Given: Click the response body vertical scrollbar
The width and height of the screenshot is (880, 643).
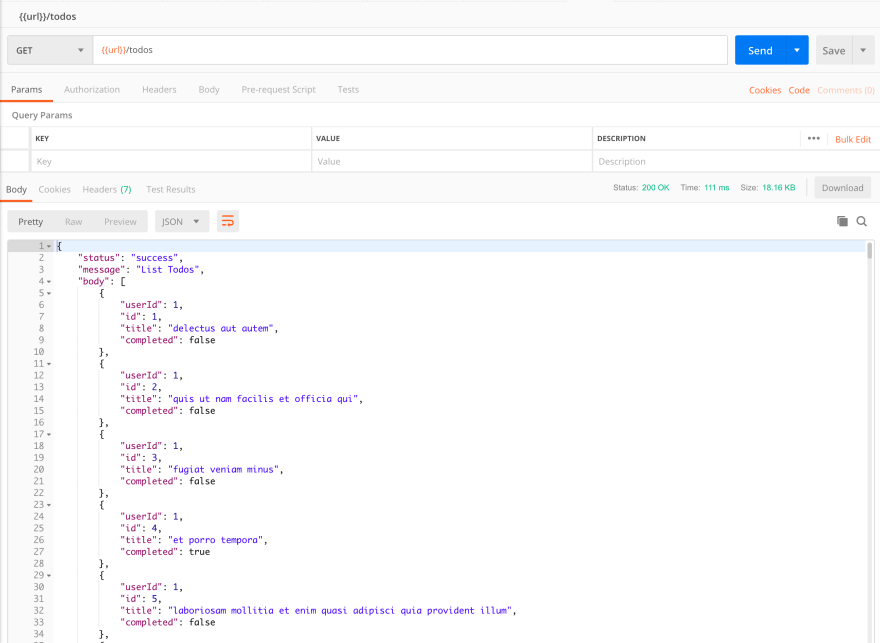Looking at the screenshot, I should click(x=870, y=250).
